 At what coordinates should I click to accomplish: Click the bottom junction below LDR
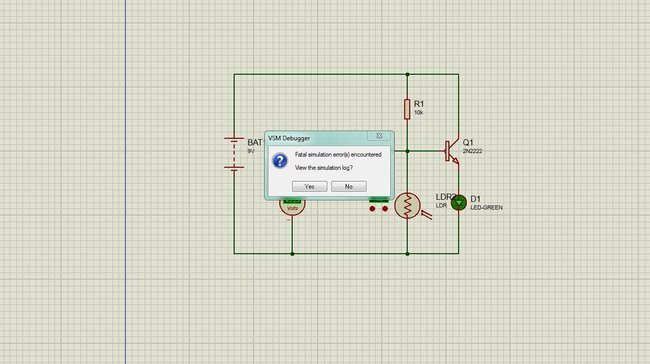[407, 254]
